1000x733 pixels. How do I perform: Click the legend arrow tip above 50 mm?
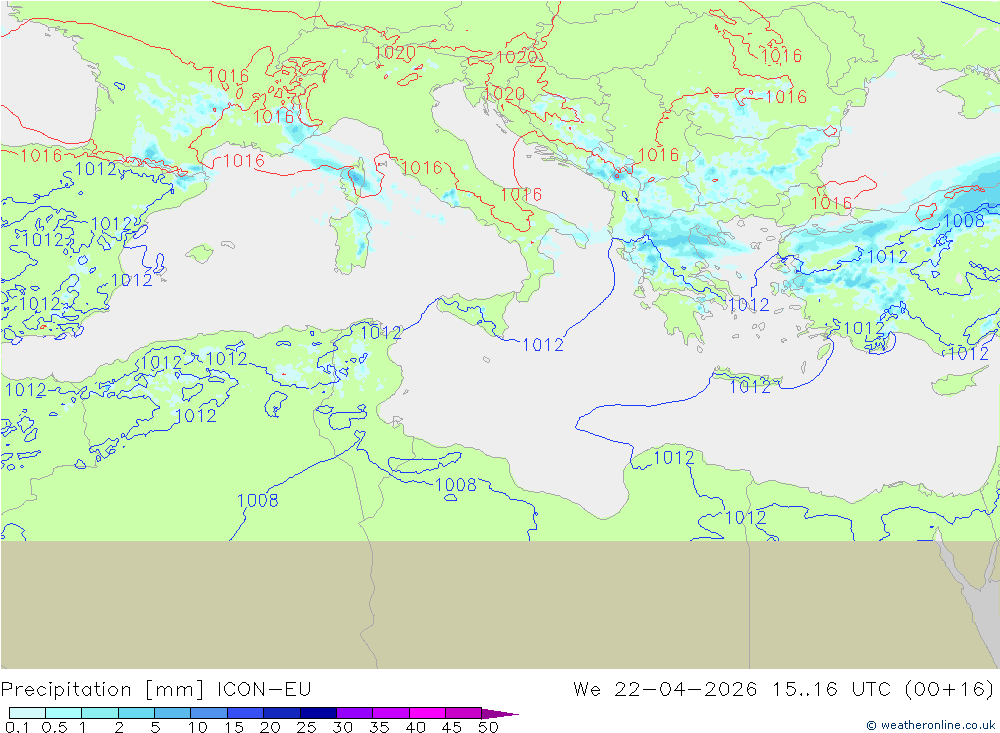(x=500, y=714)
